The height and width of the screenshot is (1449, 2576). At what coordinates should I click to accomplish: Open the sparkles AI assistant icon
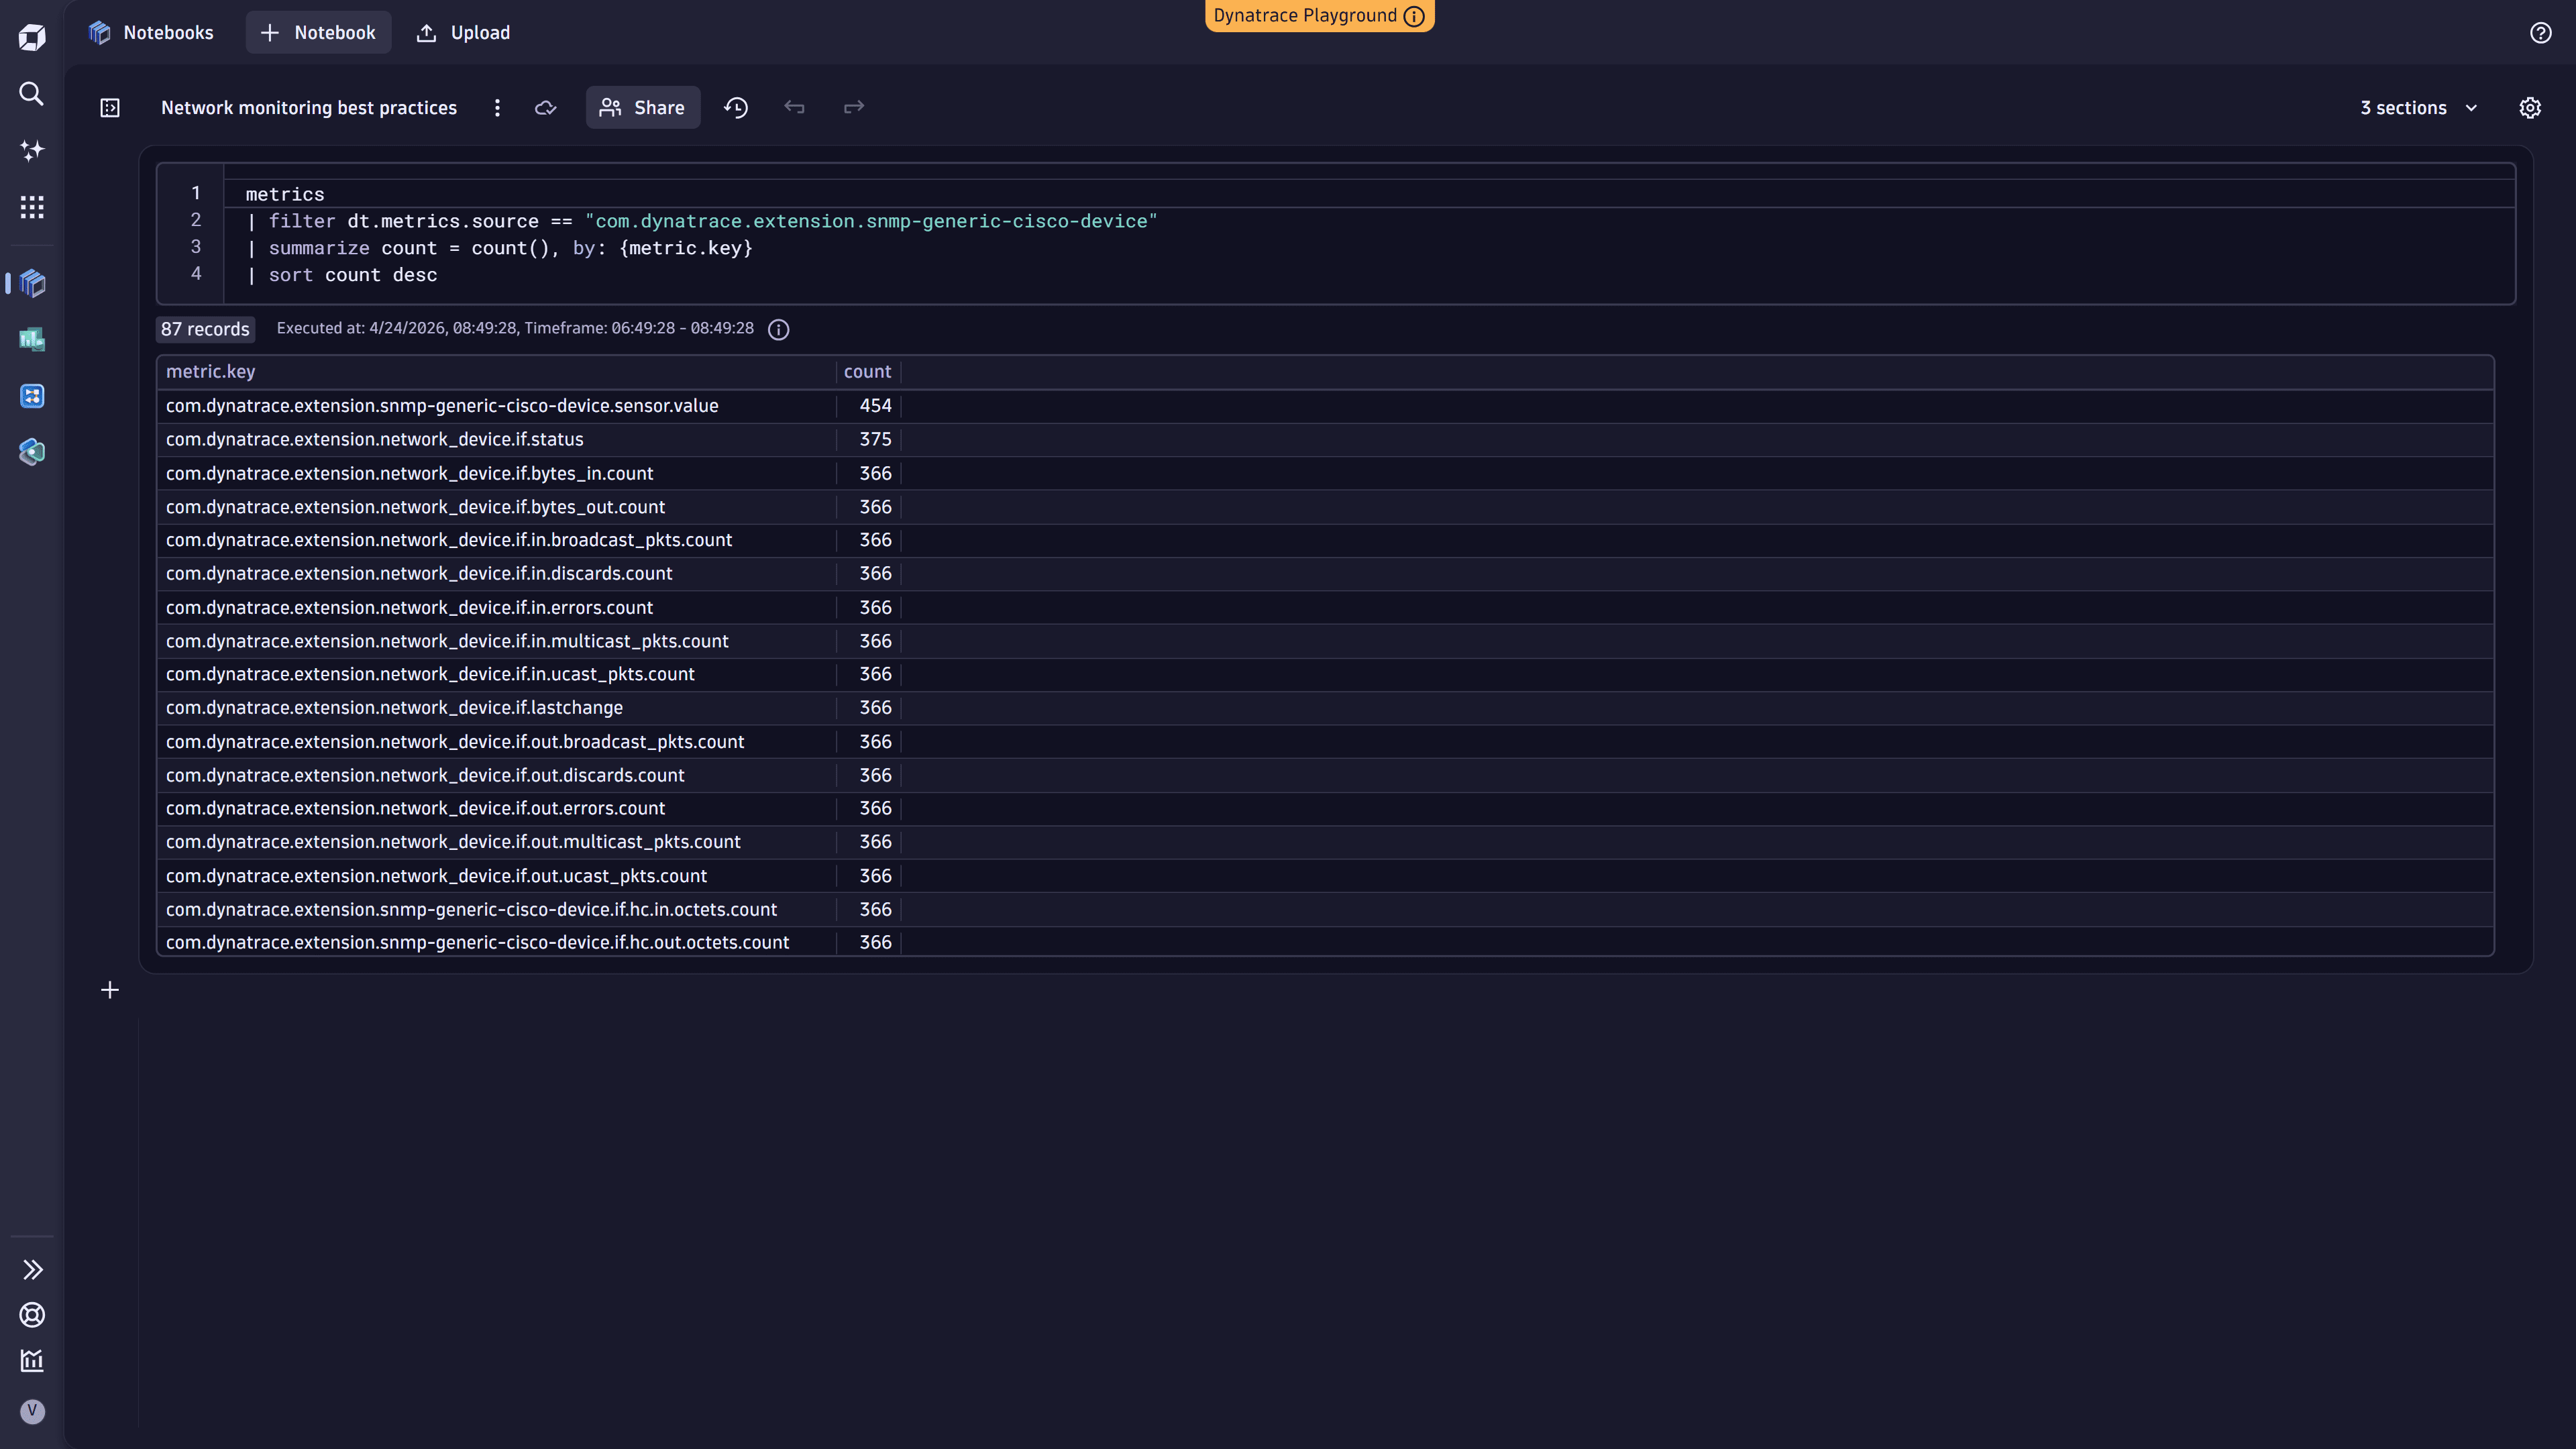pyautogui.click(x=32, y=150)
